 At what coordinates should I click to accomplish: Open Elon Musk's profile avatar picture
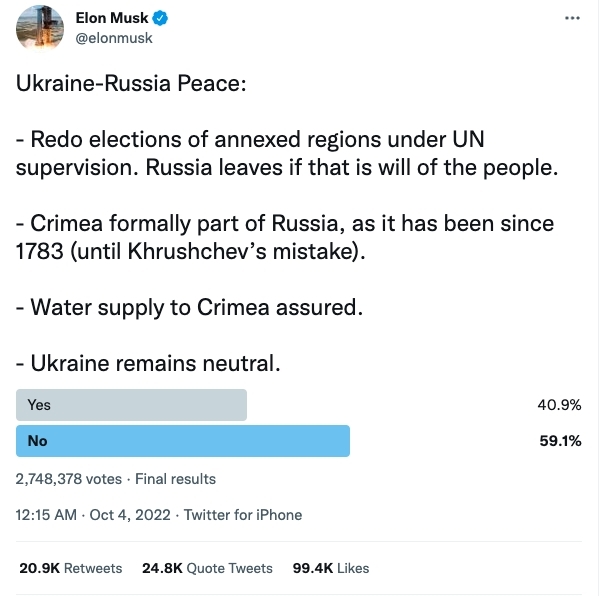pyautogui.click(x=41, y=28)
